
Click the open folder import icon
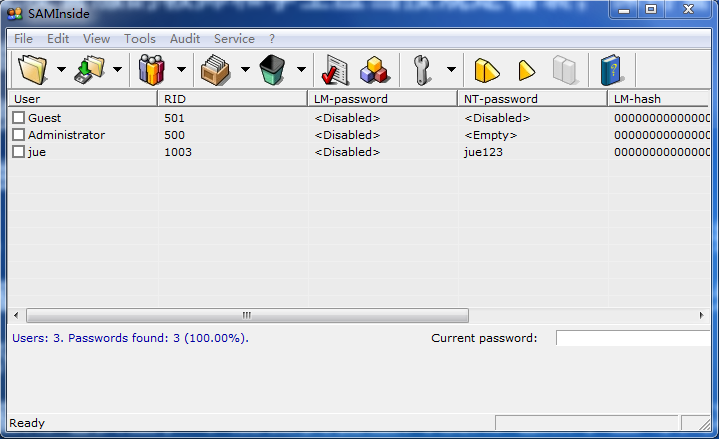(x=33, y=70)
